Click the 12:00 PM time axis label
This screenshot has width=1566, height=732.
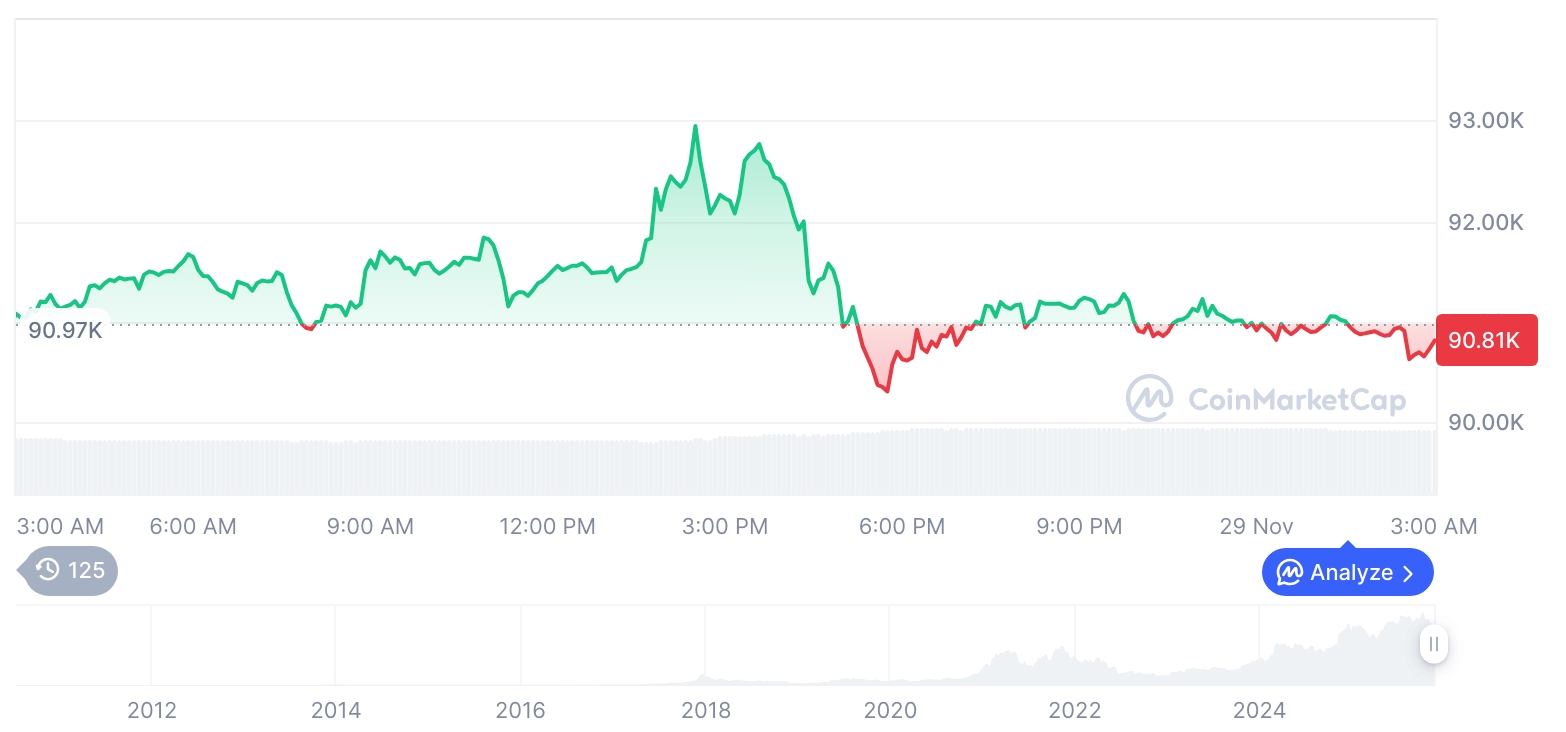(547, 526)
